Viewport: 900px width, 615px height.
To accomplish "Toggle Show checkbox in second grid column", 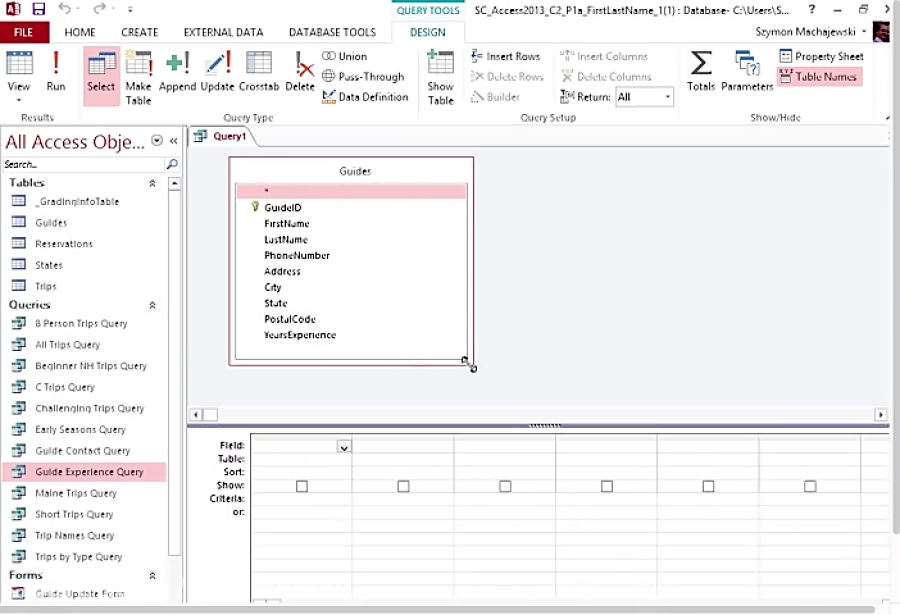I will click(404, 486).
